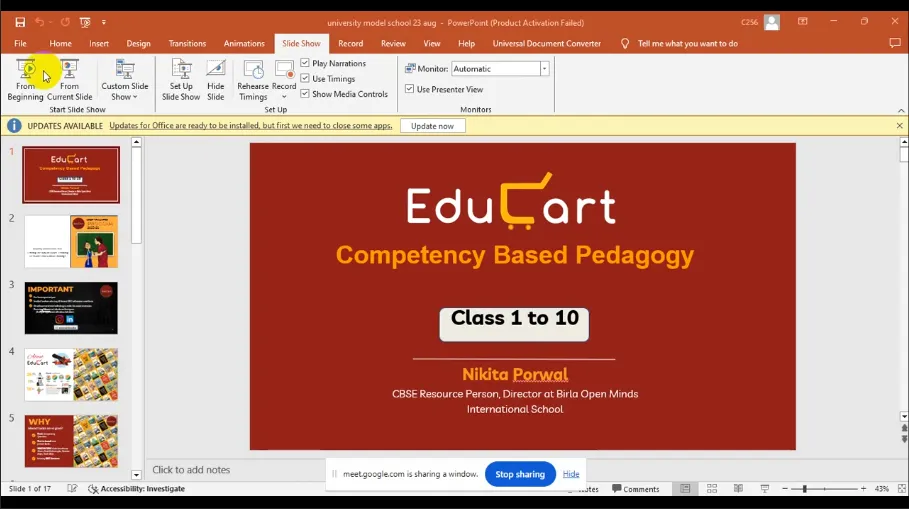Open the comments pane icon at top right
The width and height of the screenshot is (909, 509).
click(x=895, y=43)
